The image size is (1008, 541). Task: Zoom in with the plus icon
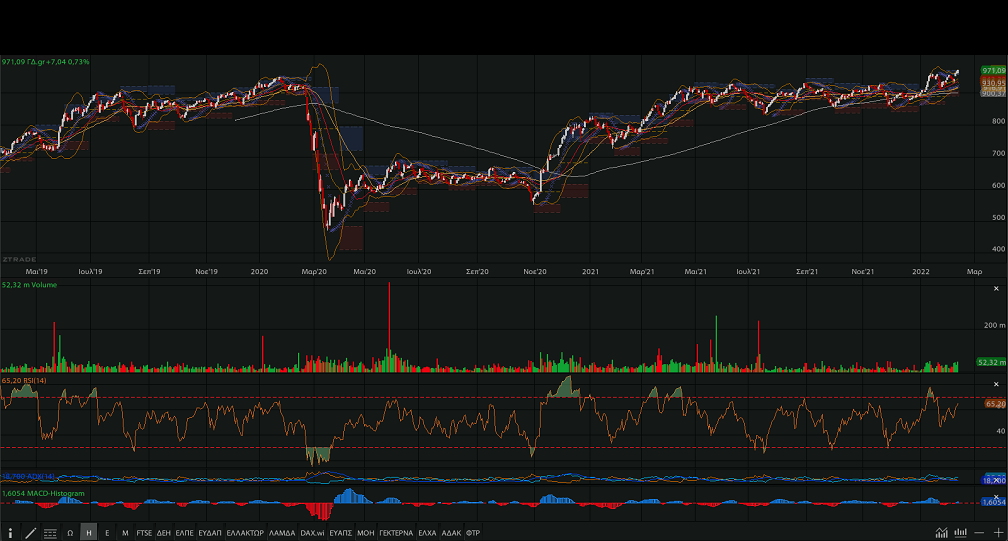(997, 533)
